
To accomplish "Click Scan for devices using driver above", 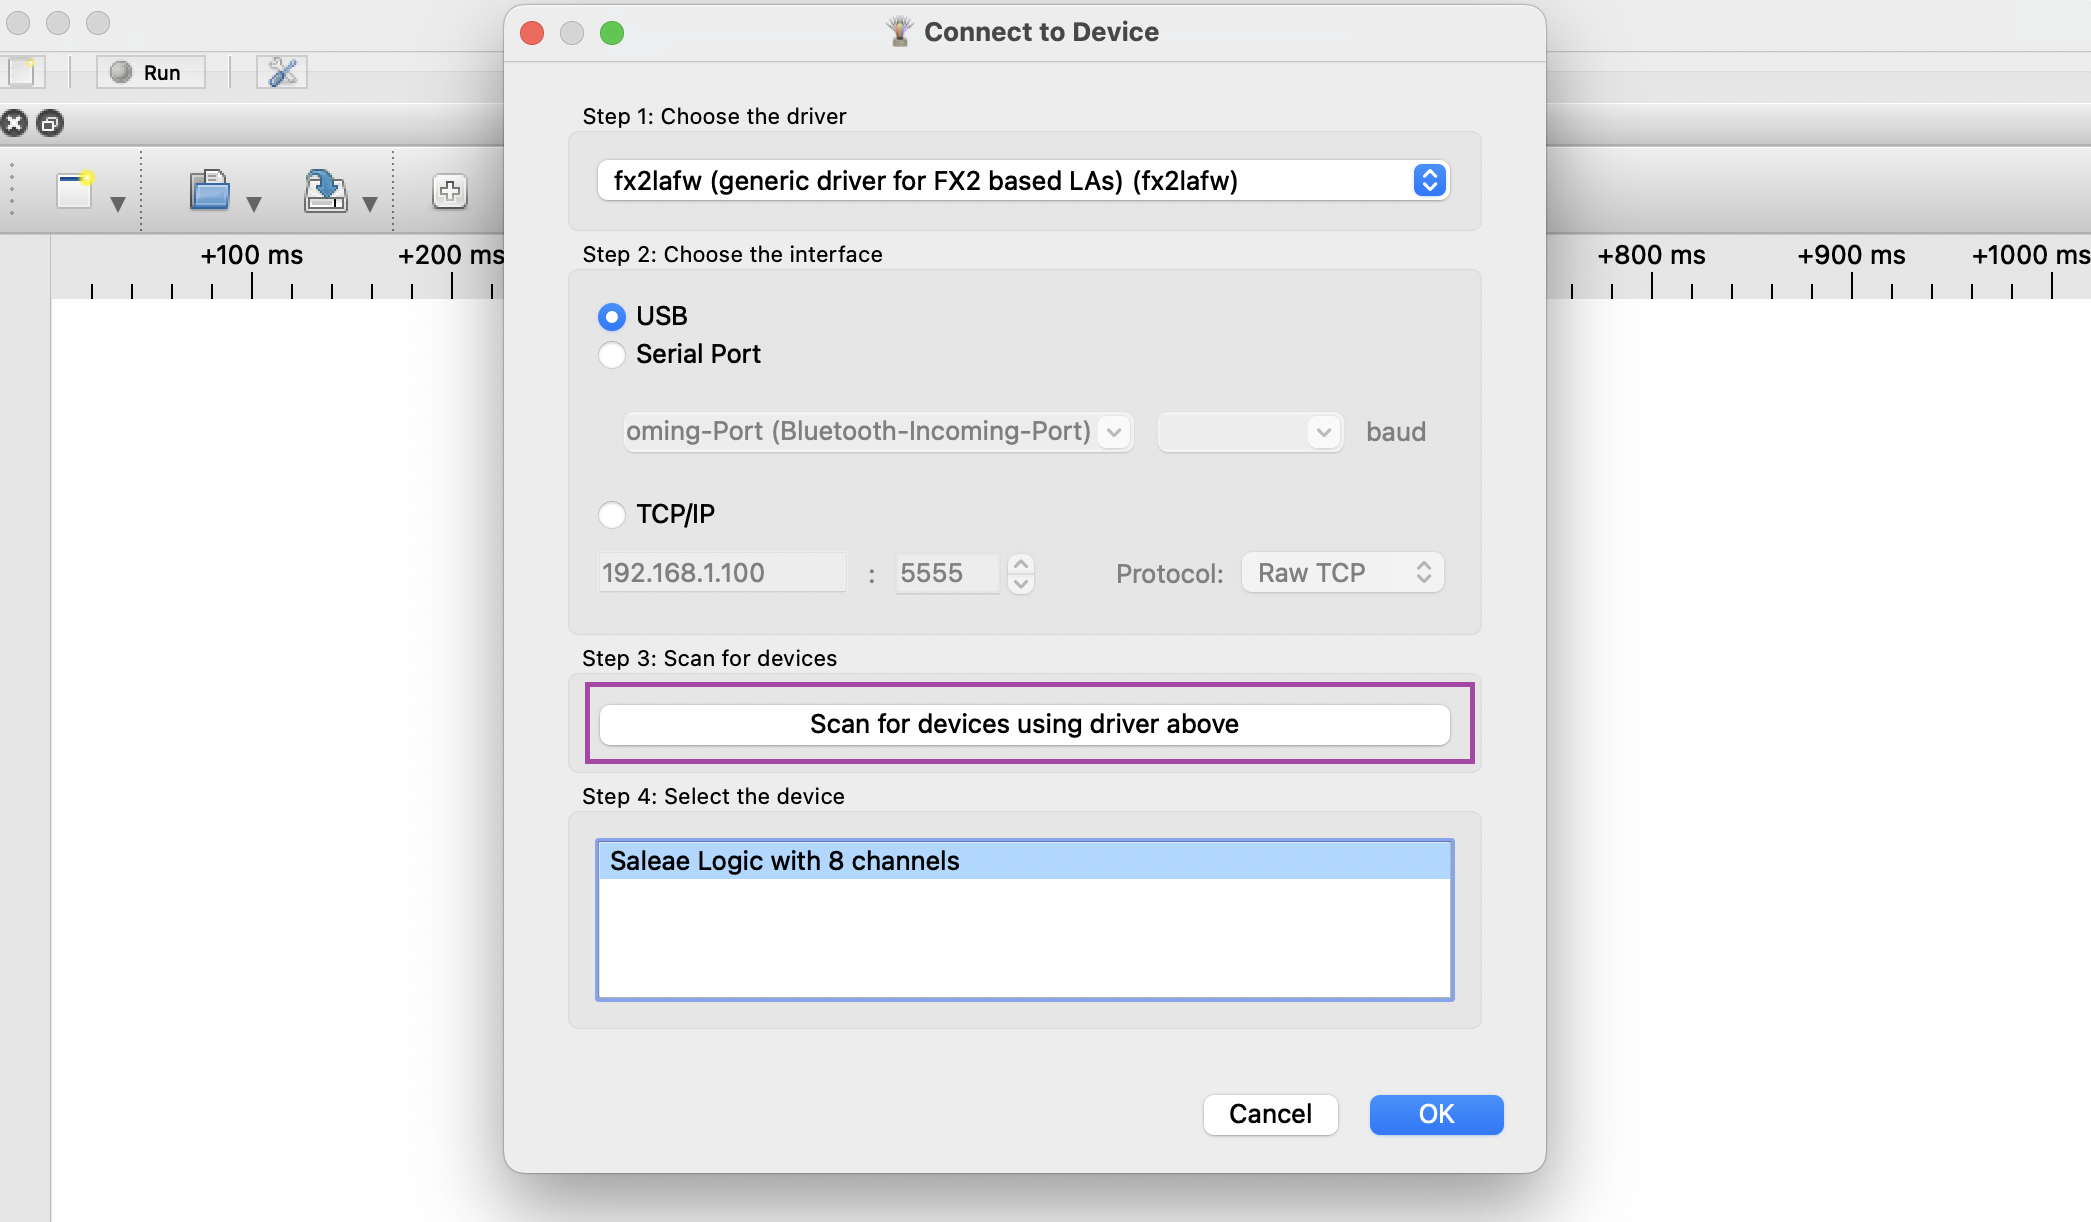I will tap(1024, 724).
